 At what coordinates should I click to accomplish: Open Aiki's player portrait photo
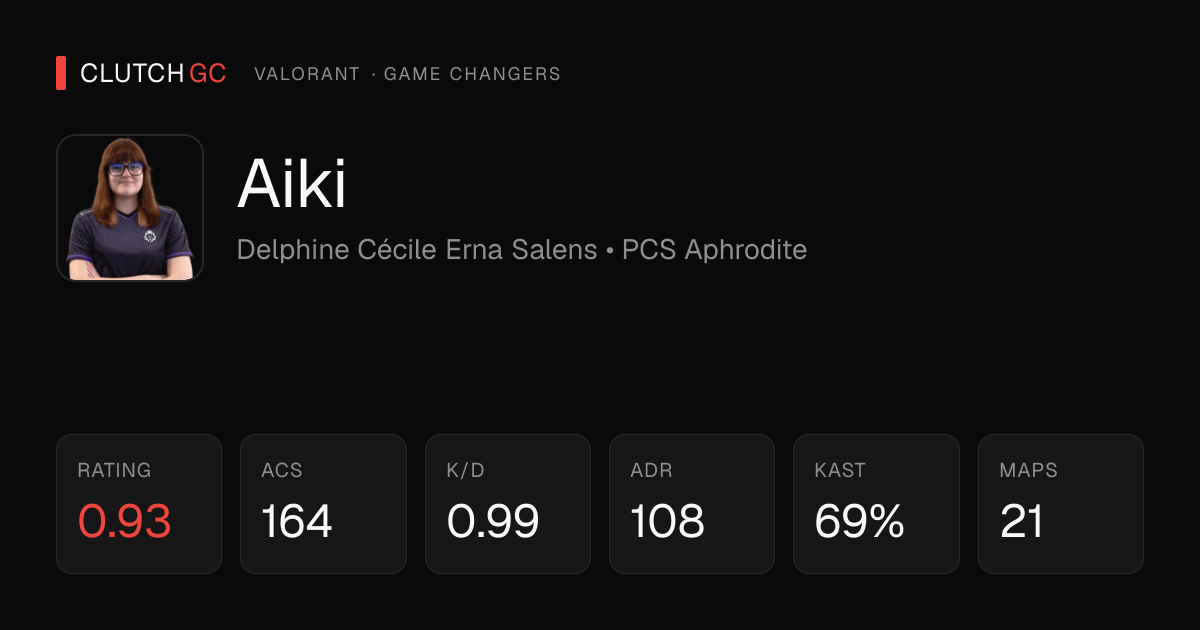click(130, 208)
